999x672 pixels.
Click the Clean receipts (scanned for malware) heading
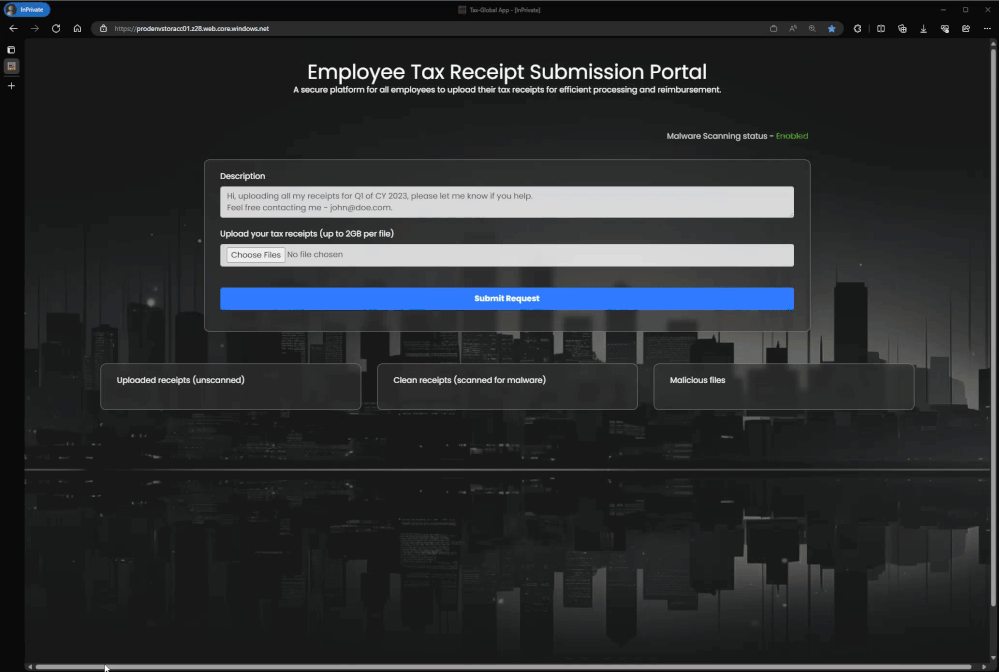(469, 380)
